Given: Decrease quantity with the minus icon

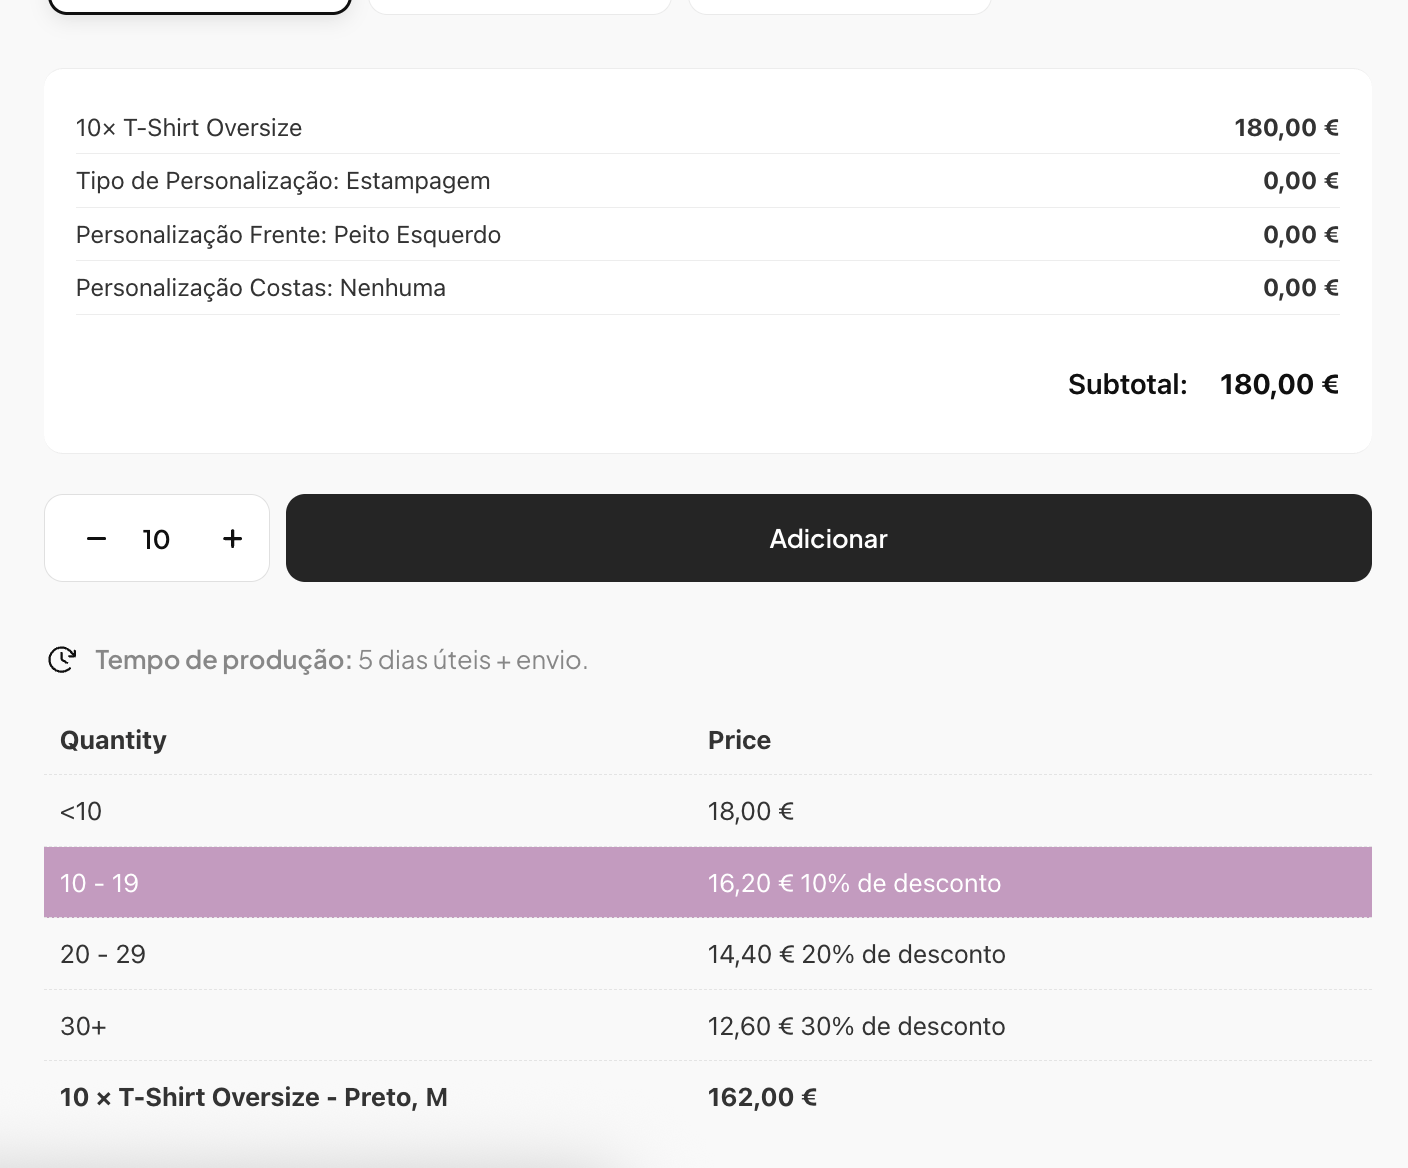Looking at the screenshot, I should [96, 539].
